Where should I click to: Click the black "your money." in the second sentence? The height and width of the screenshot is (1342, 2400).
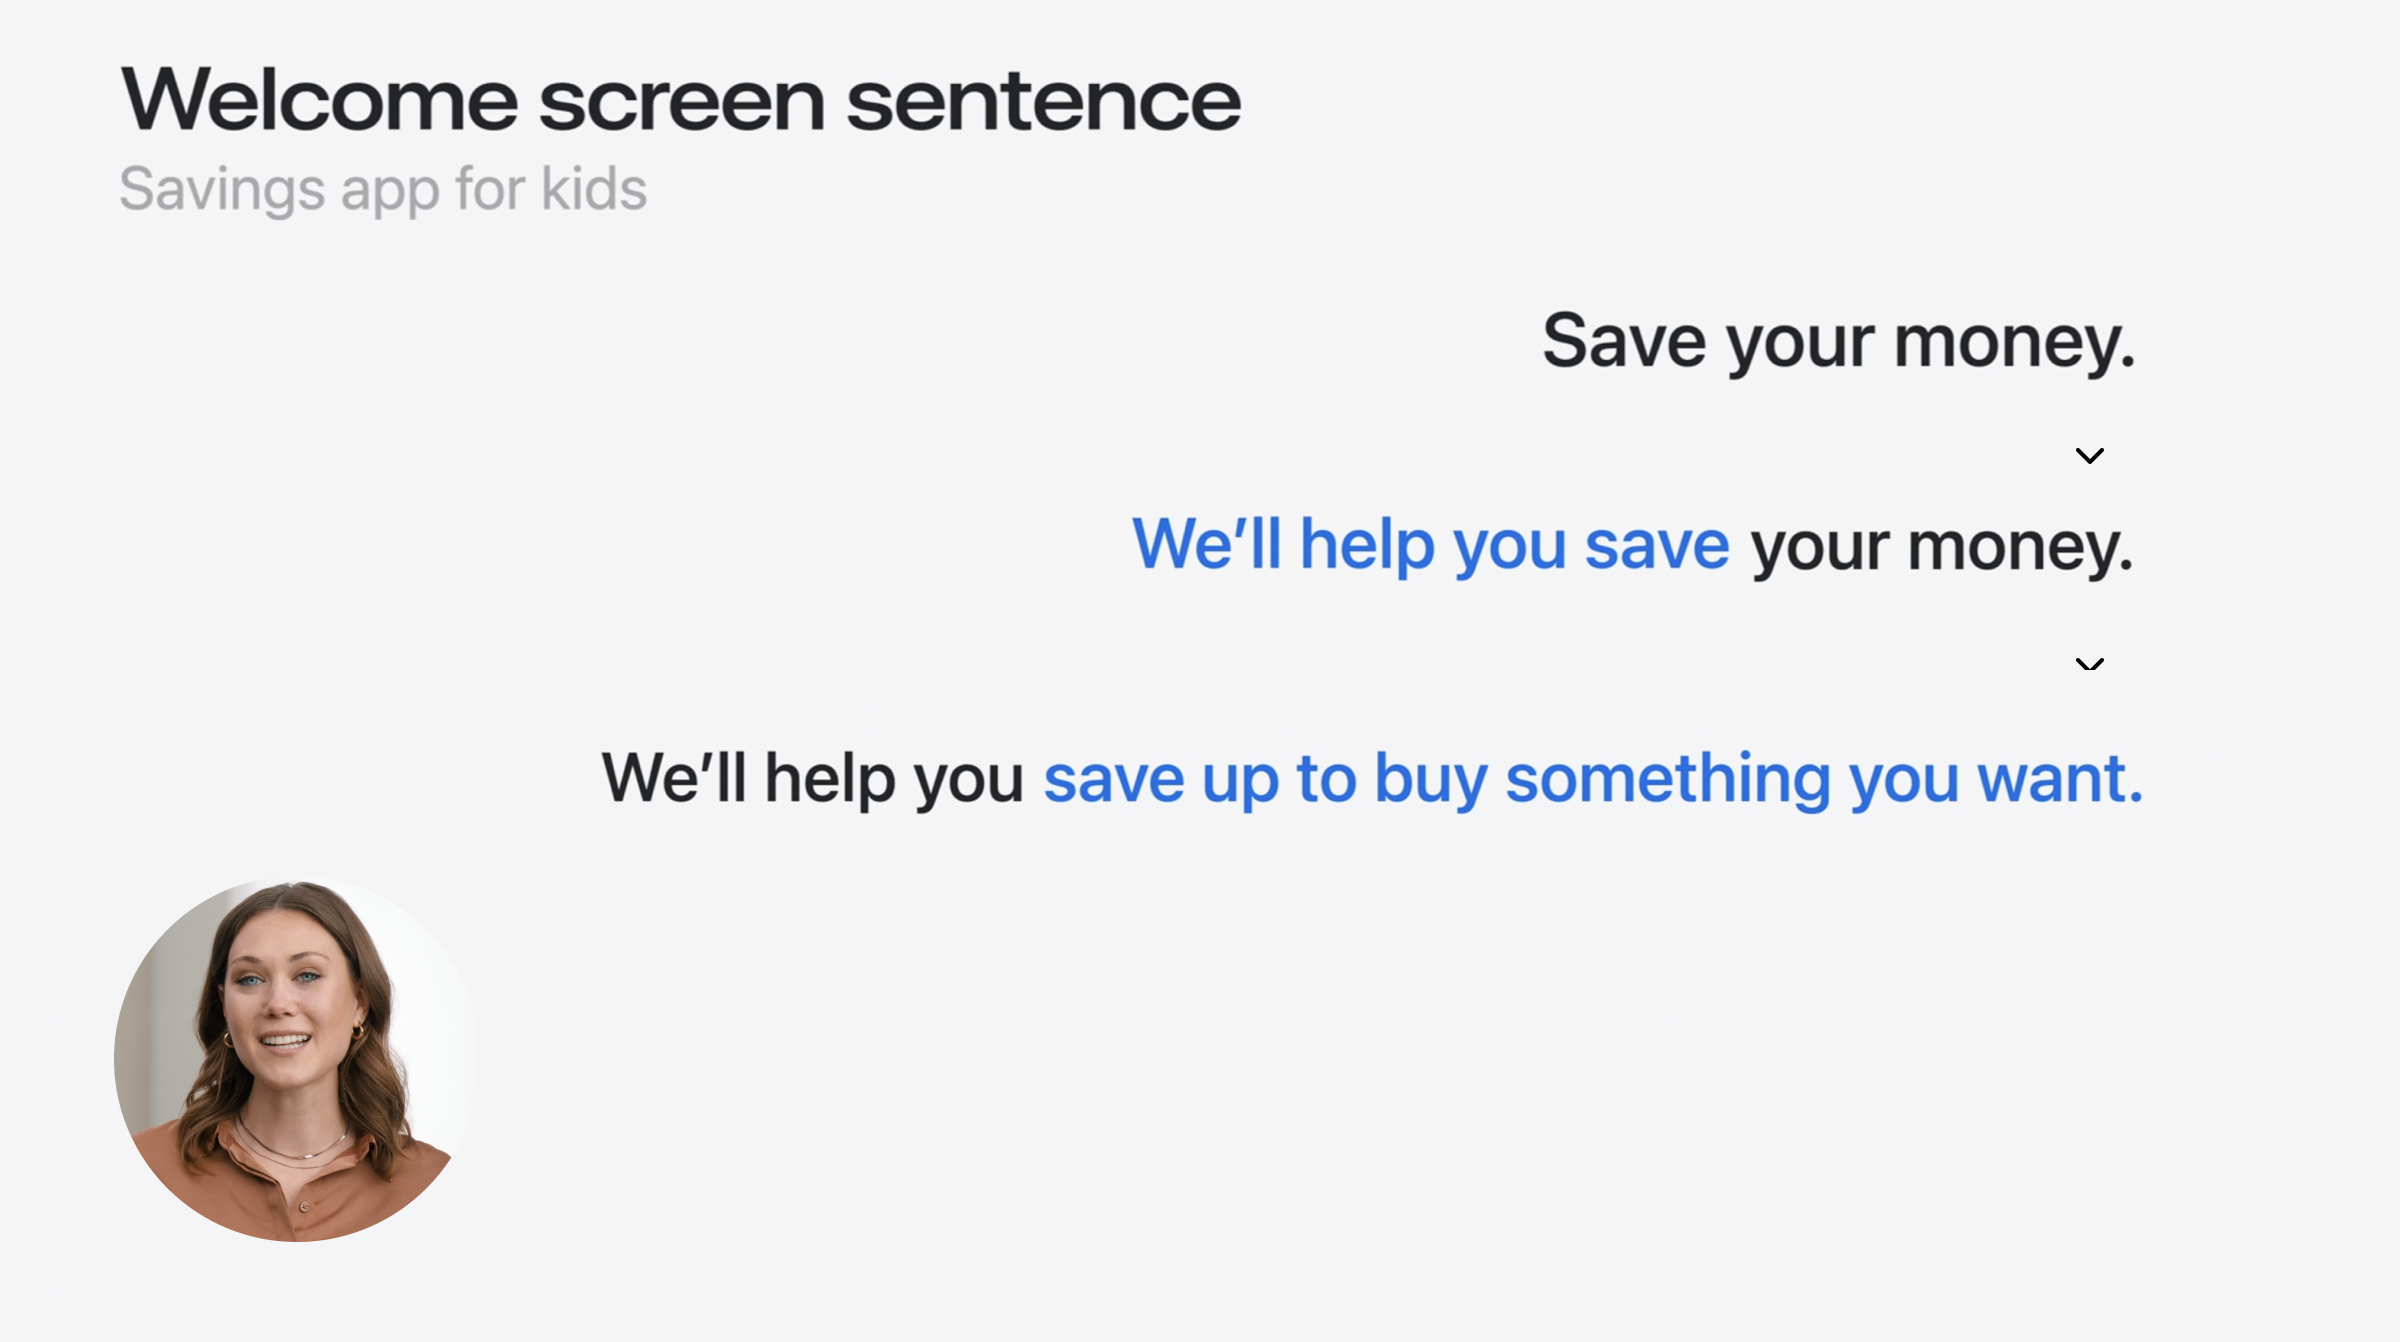1942,548
